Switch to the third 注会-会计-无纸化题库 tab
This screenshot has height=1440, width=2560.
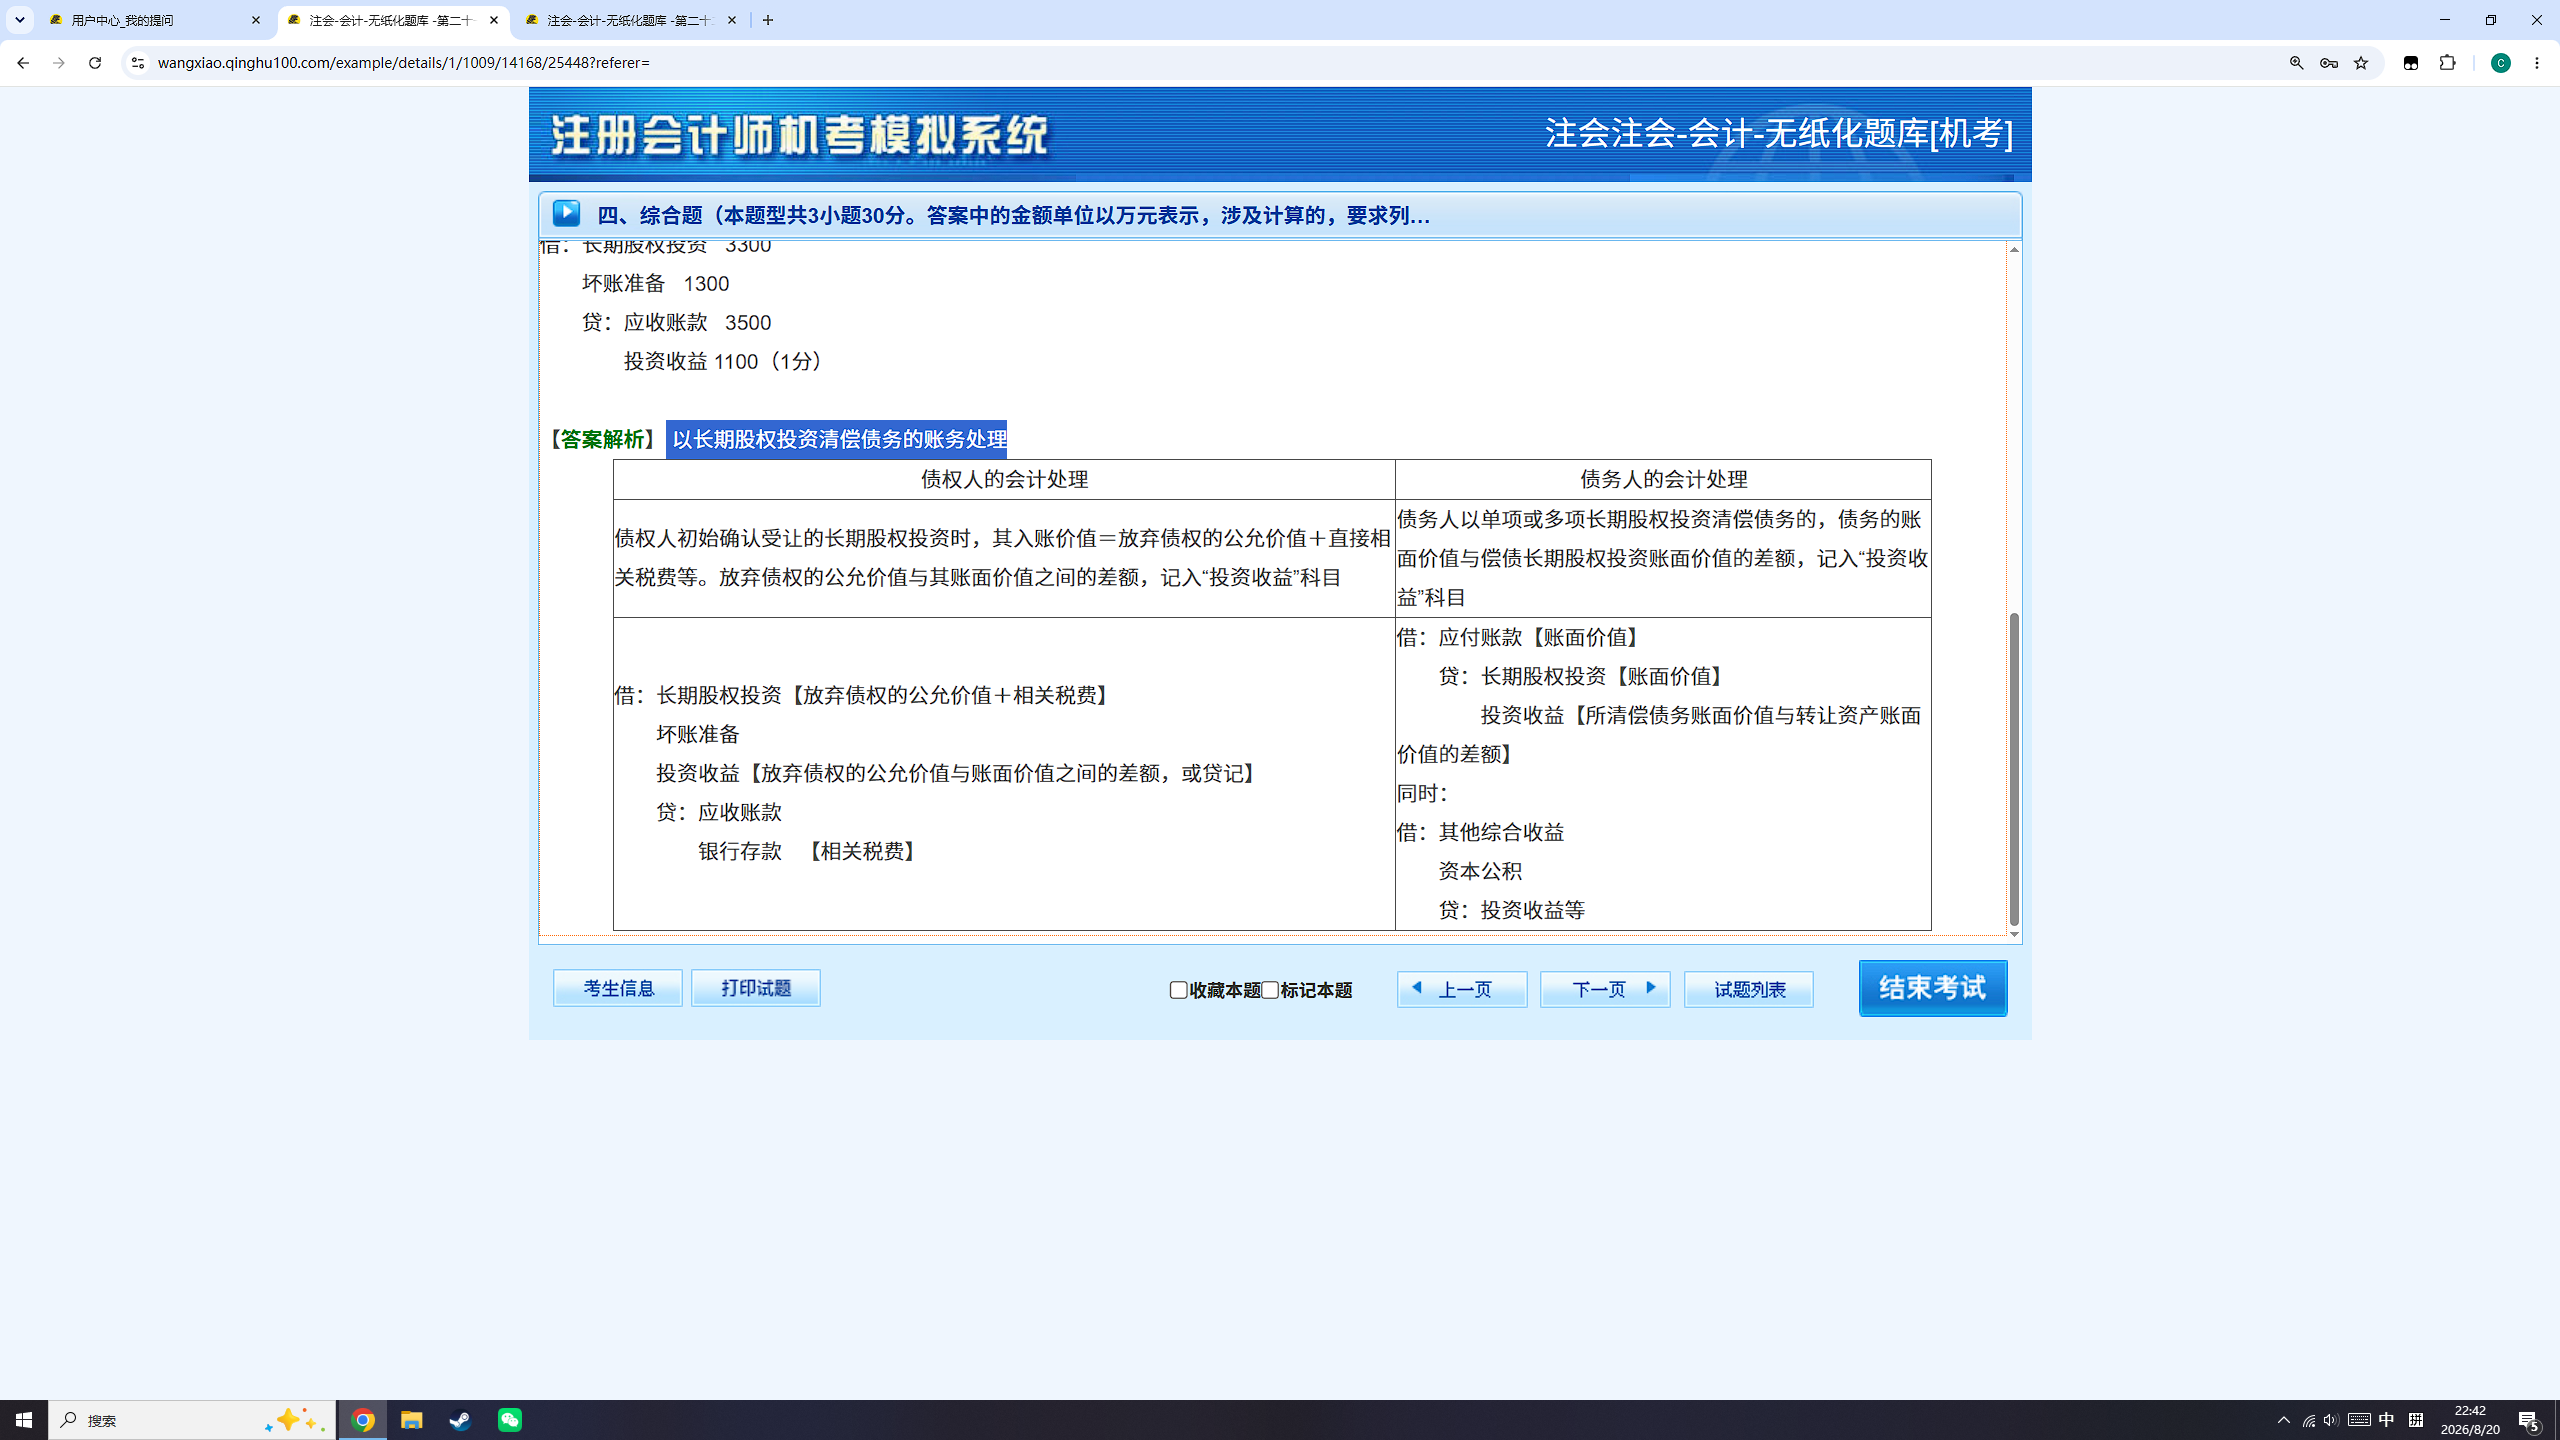(x=629, y=20)
